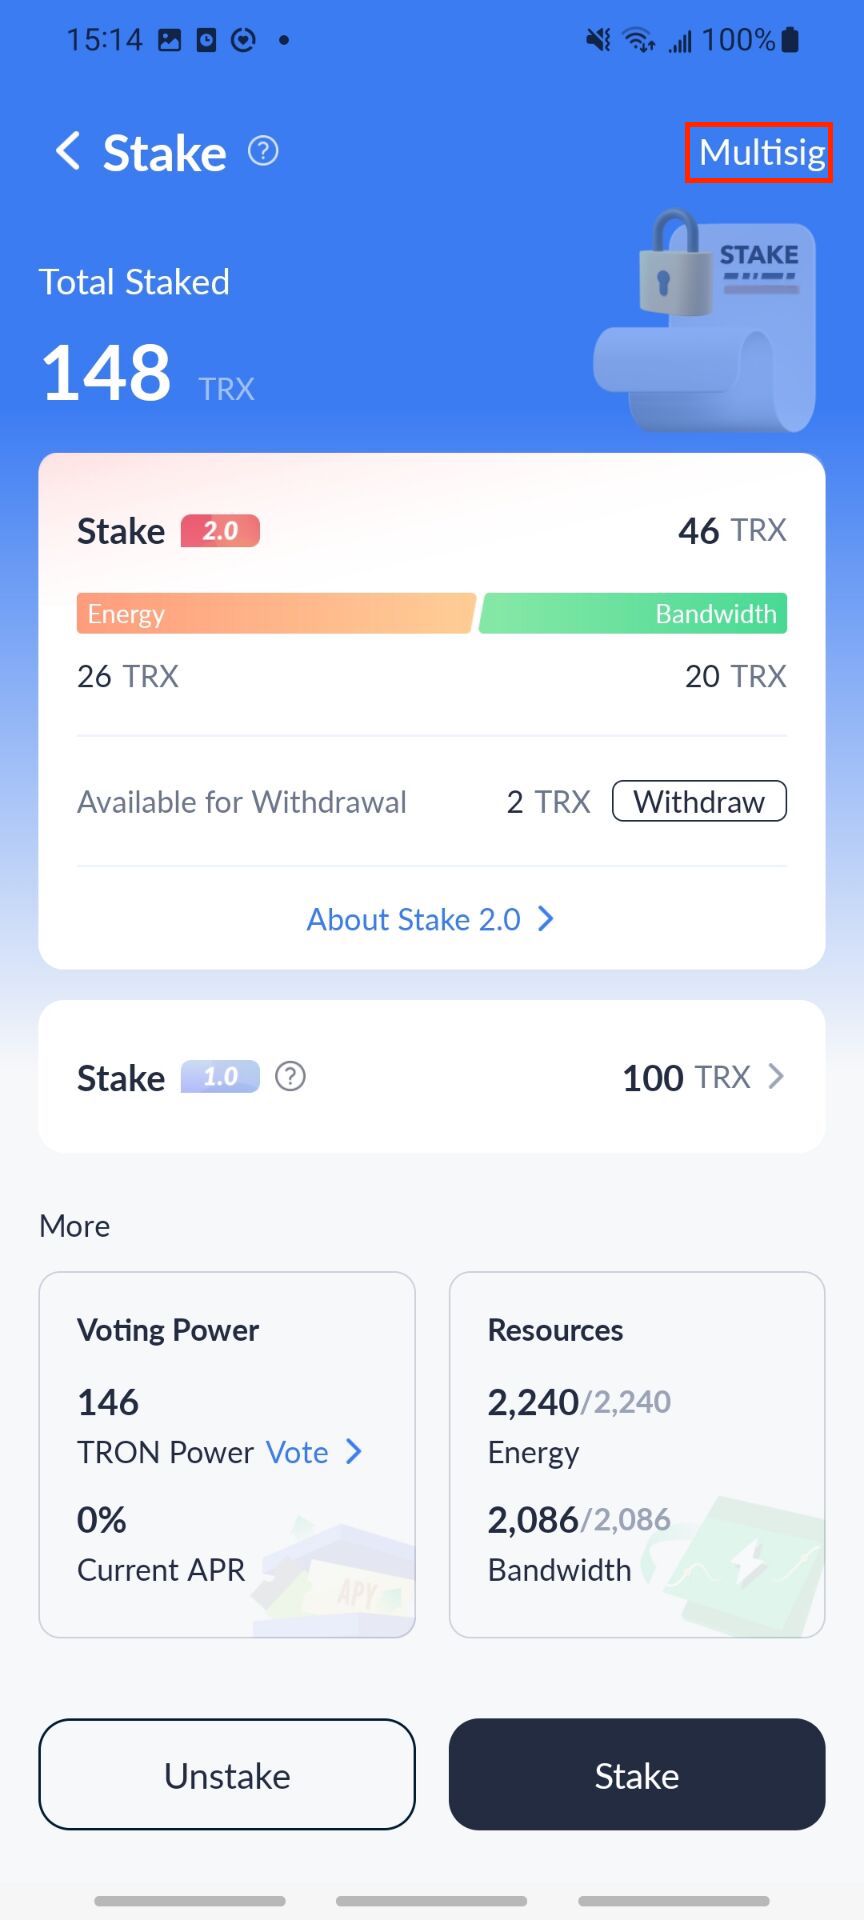The width and height of the screenshot is (864, 1920).
Task: Tap the orange Energy bar segment
Action: [x=275, y=614]
